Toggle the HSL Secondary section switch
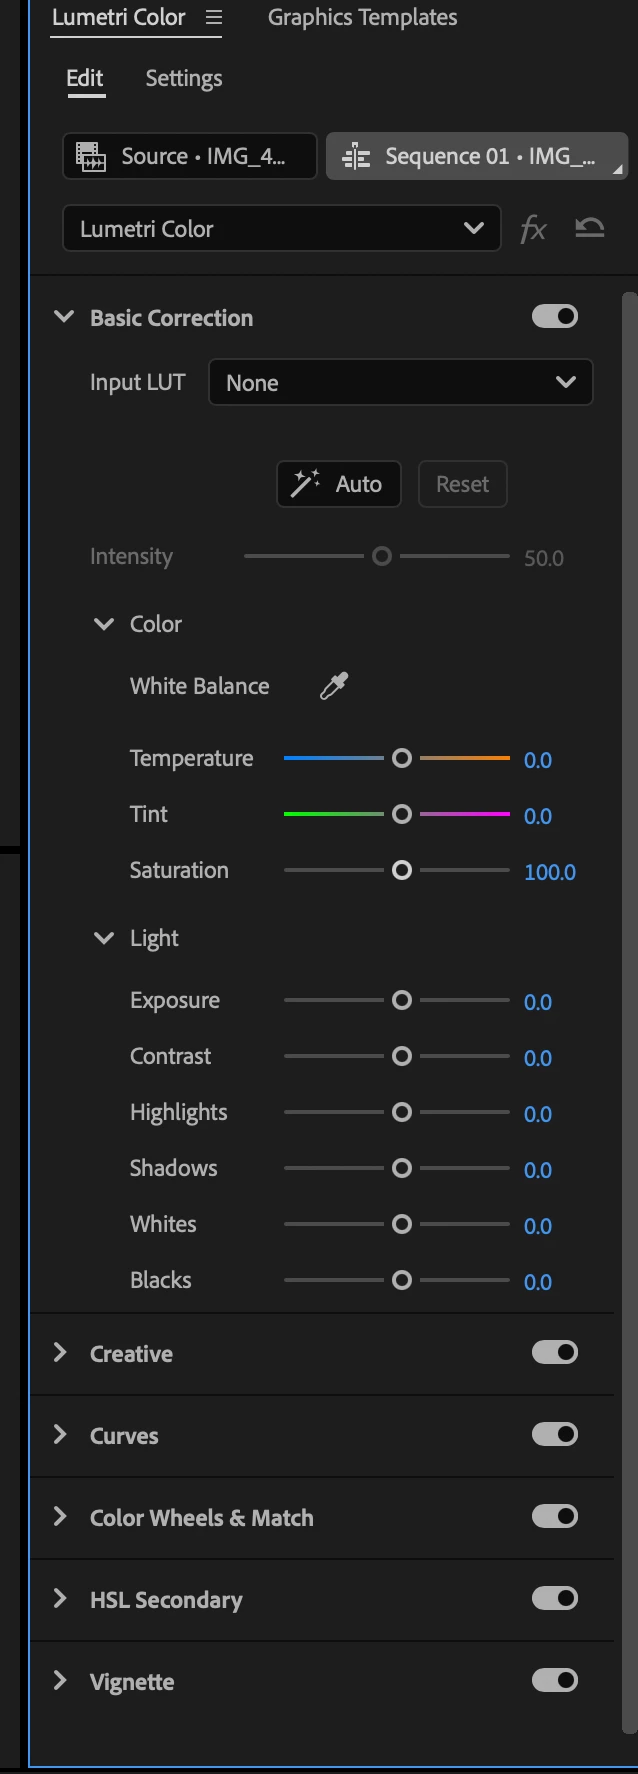The width and height of the screenshot is (638, 1774). click(555, 1599)
